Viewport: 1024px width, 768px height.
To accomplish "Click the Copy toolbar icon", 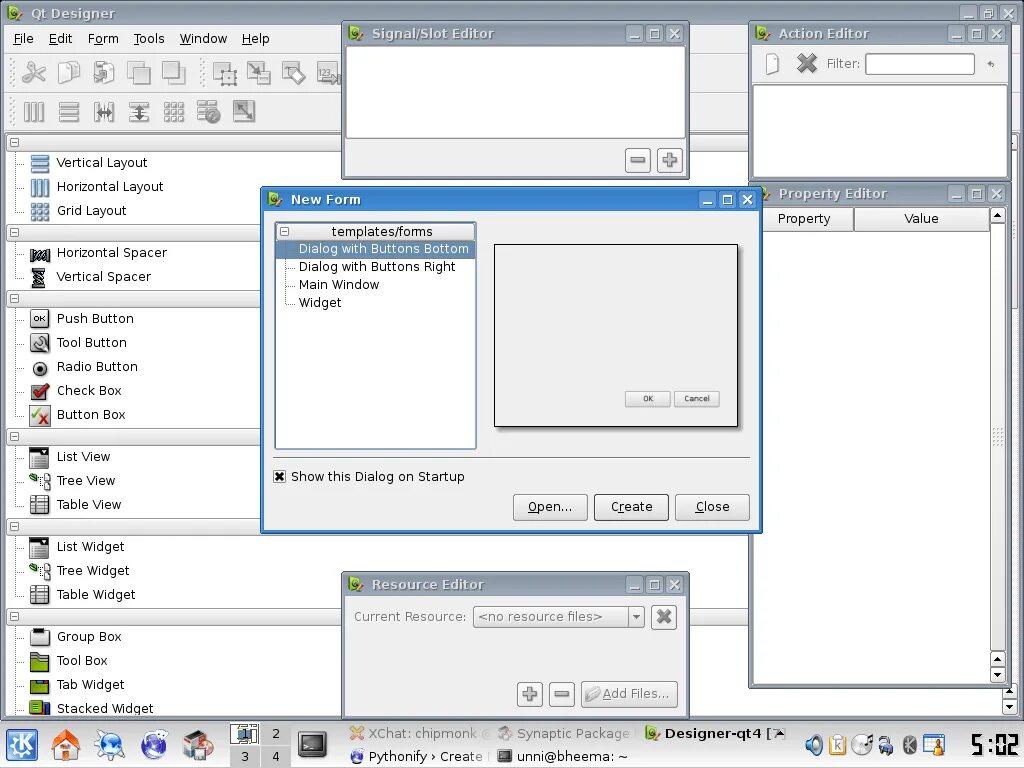I will point(69,72).
